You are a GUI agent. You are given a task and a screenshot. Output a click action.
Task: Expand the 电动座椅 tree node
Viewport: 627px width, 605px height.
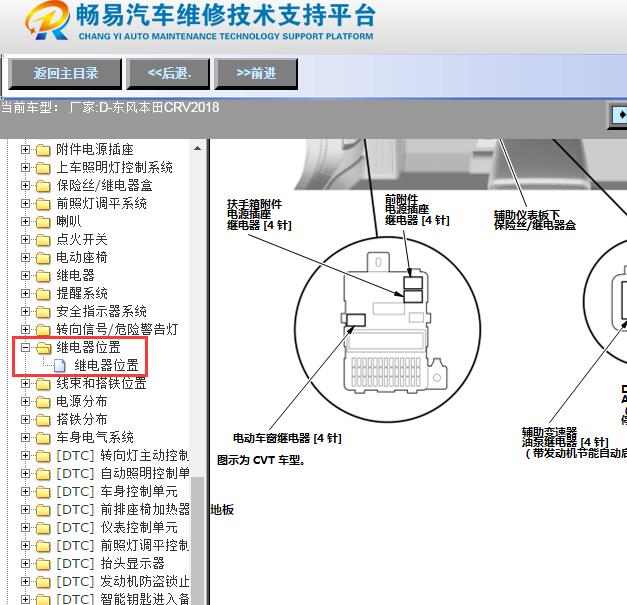[x=25, y=257]
